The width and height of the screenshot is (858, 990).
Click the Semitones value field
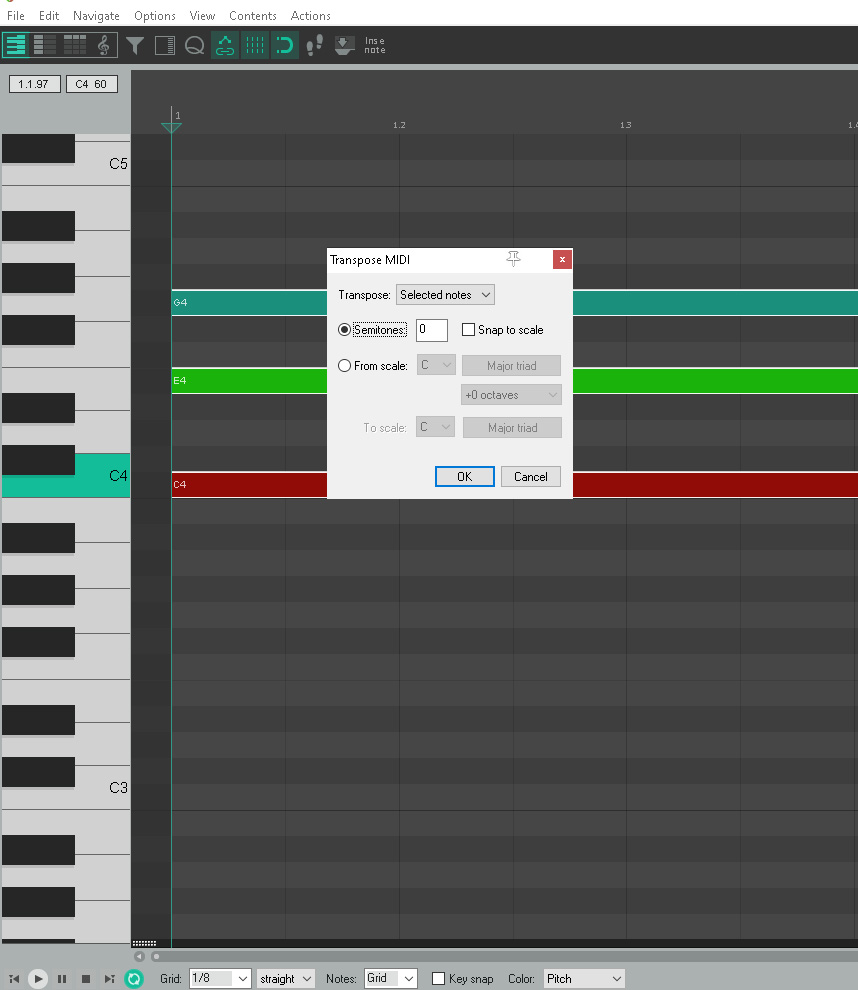(432, 330)
